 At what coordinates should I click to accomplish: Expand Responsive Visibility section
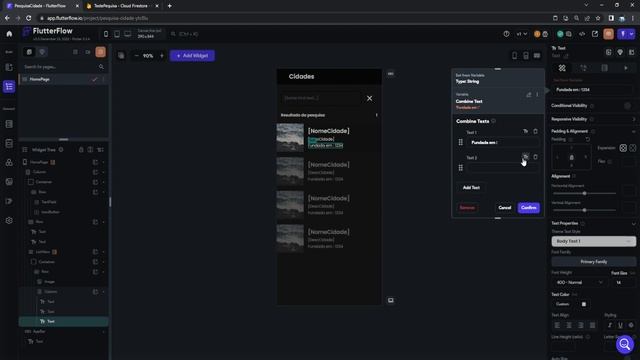click(x=633, y=119)
